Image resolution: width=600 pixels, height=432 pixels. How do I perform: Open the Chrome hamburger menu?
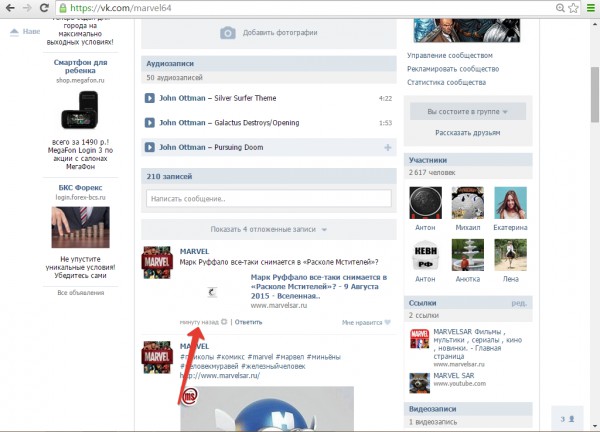click(591, 8)
